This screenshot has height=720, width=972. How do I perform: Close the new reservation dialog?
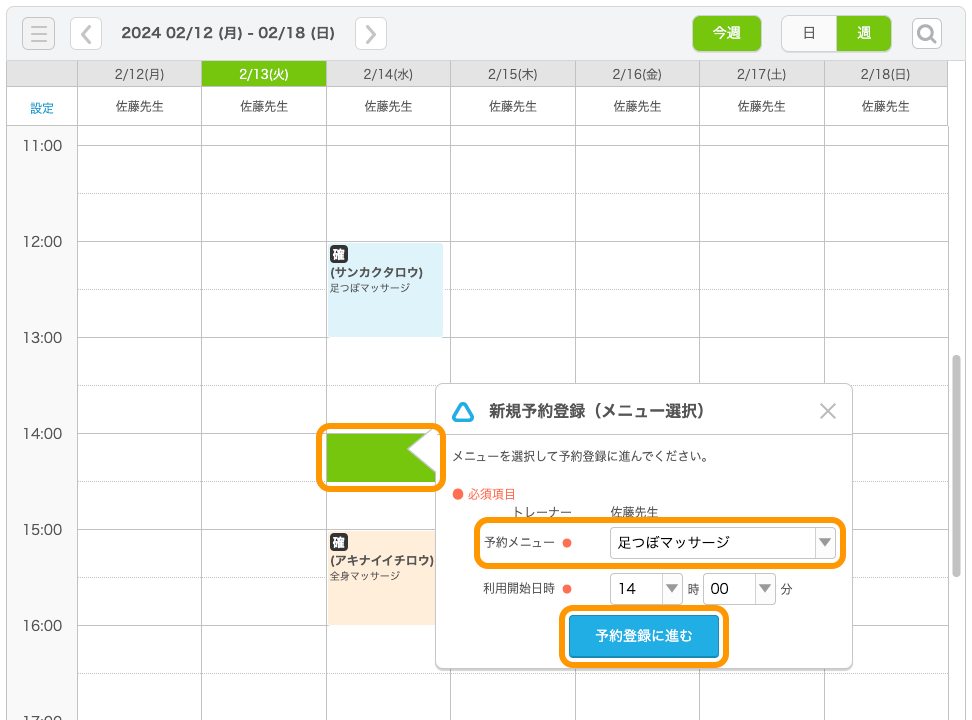827,411
